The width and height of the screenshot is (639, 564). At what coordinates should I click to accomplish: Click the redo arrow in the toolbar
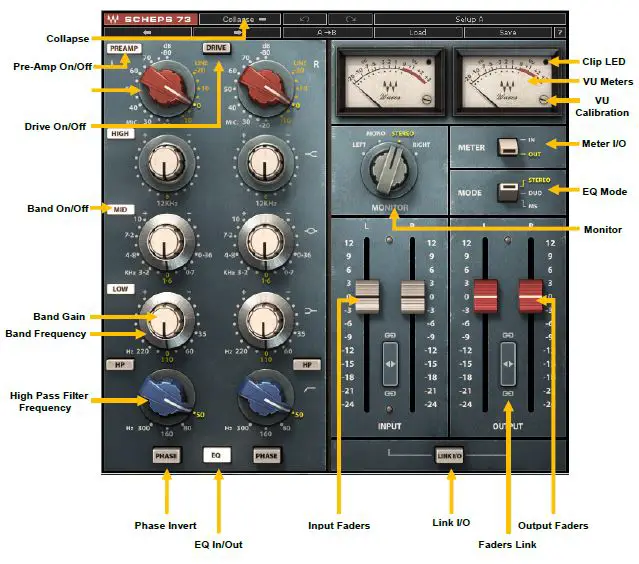(x=350, y=19)
